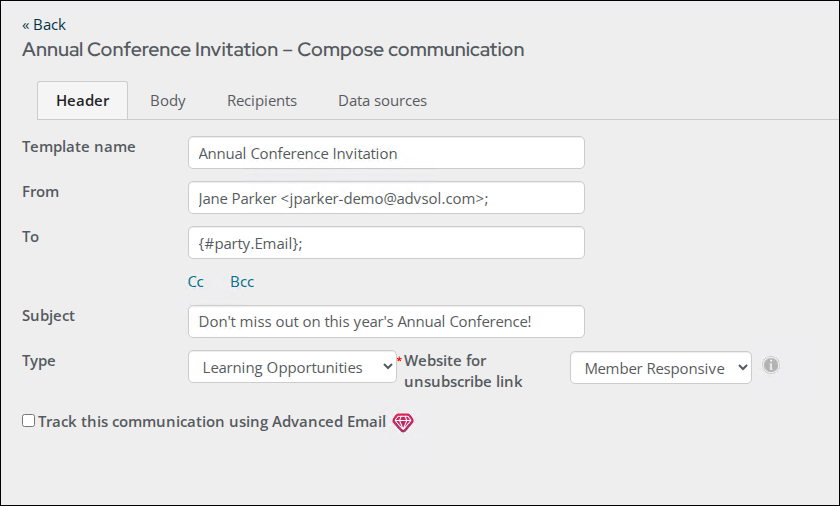
Task: Focus the From address field
Action: (386, 198)
